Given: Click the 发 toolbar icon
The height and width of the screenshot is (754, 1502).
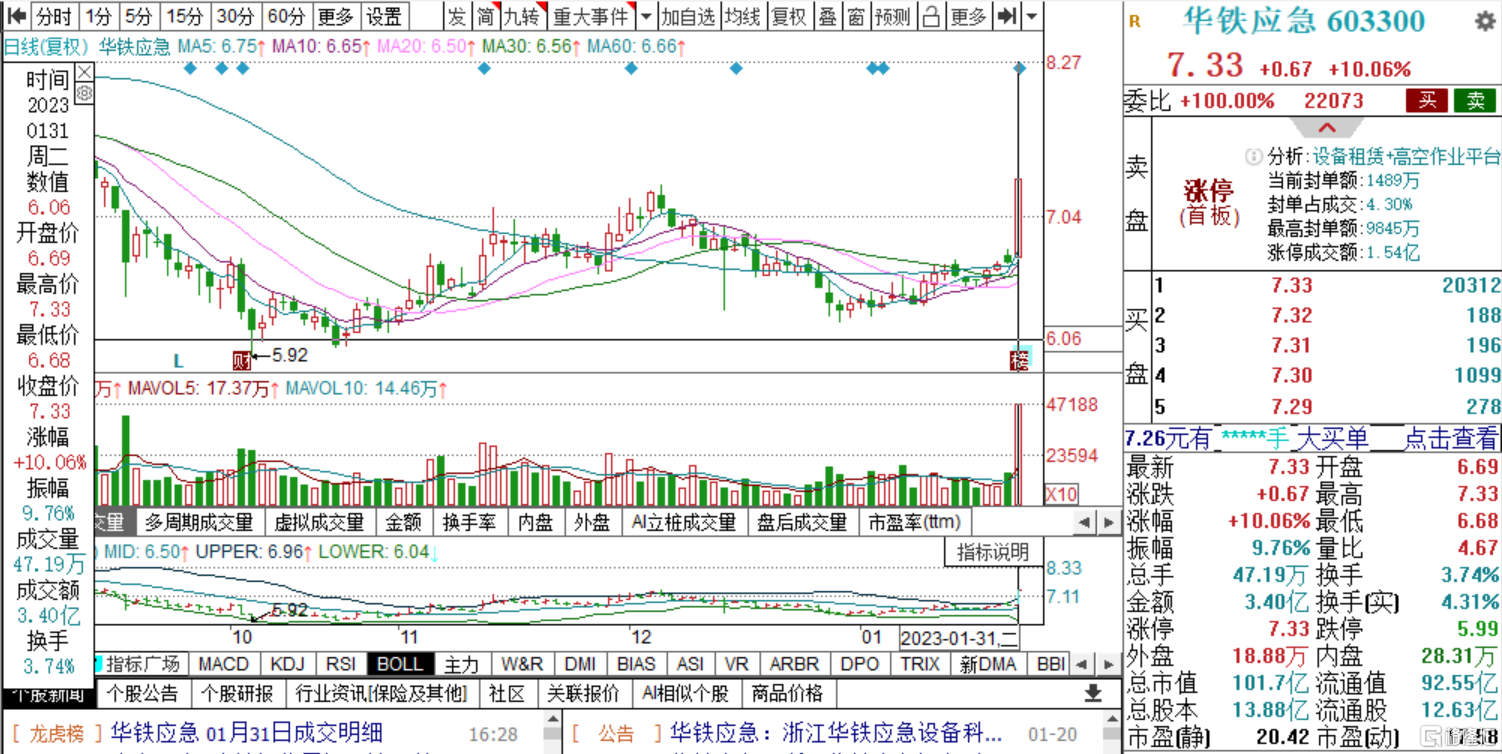Looking at the screenshot, I should coord(456,16).
